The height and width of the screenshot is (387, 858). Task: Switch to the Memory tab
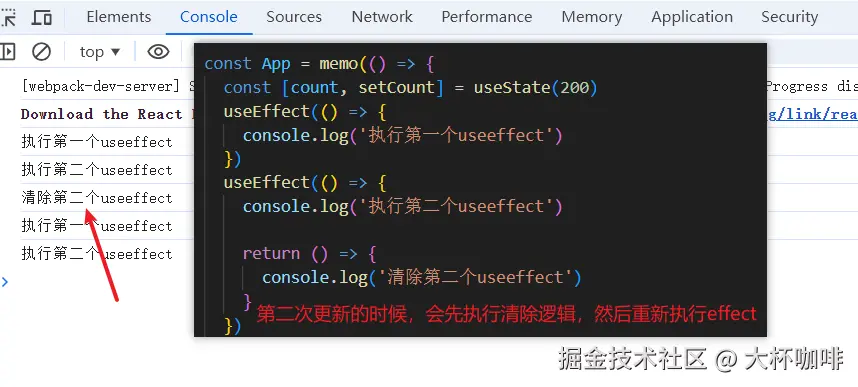(x=592, y=17)
